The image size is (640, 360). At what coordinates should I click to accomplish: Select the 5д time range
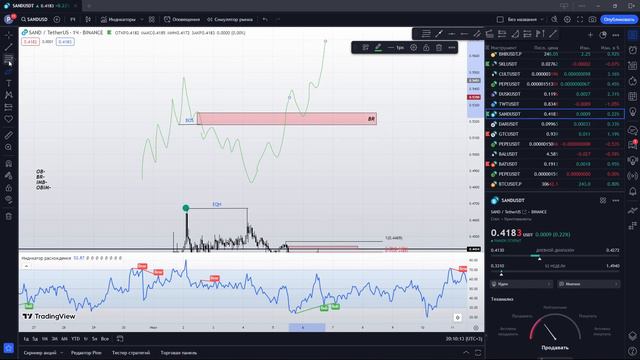coord(35,339)
